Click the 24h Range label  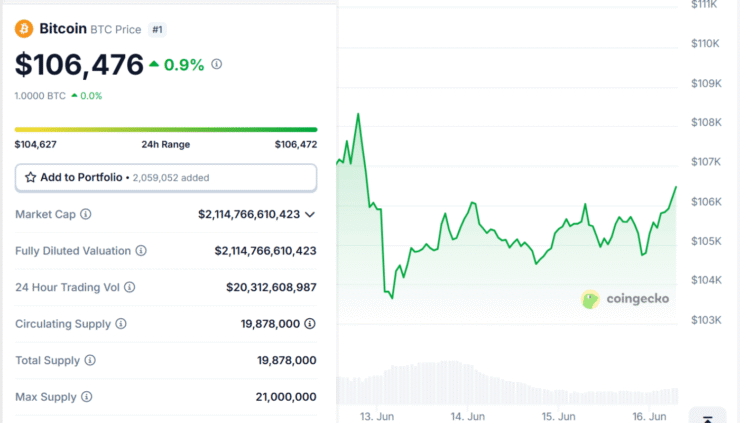pyautogui.click(x=166, y=144)
